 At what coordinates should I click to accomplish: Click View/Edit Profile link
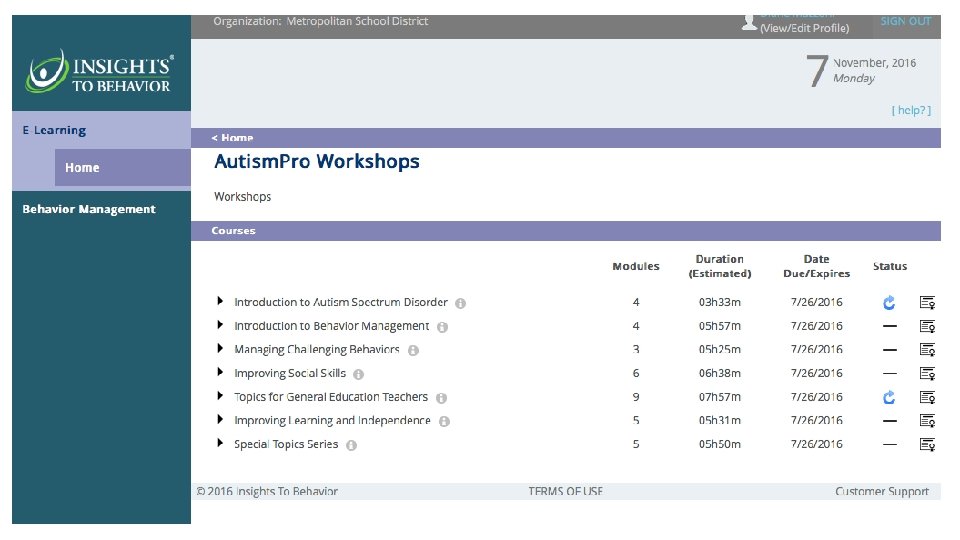[x=804, y=28]
